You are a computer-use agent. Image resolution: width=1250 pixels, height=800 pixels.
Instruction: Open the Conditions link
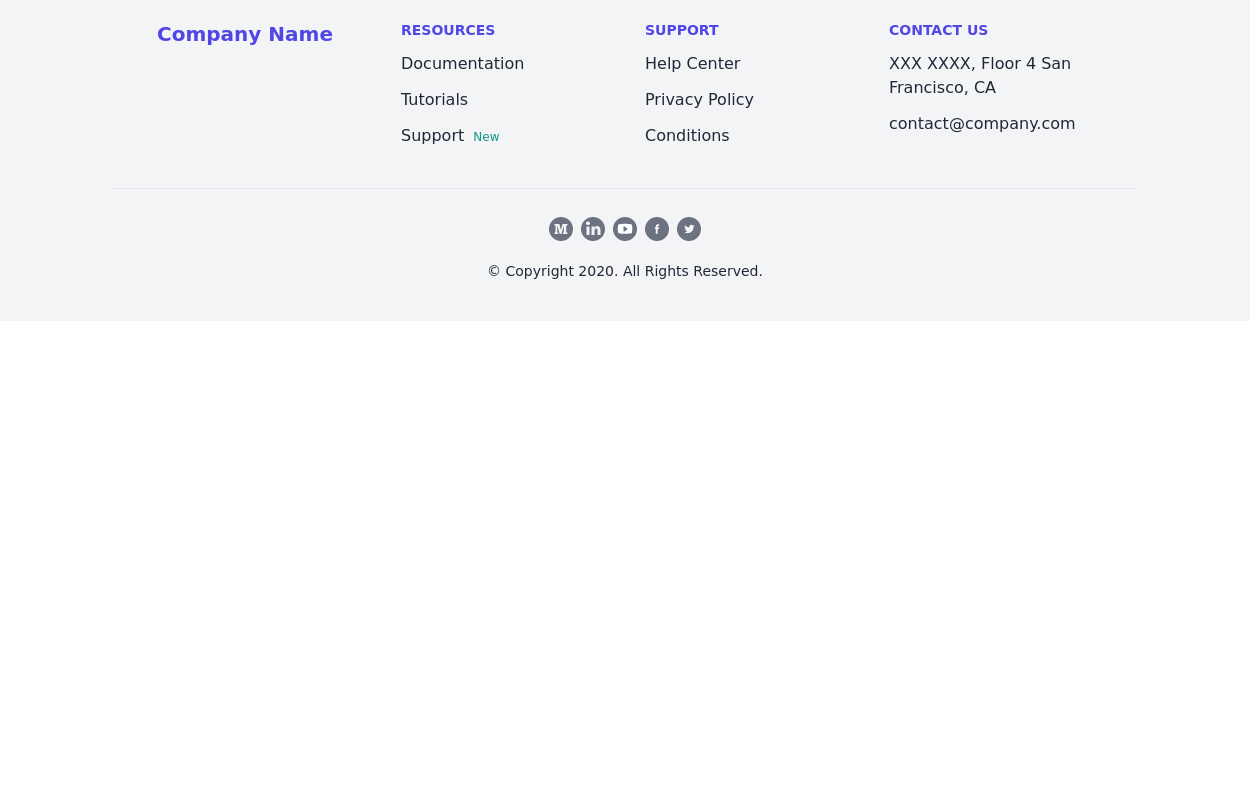point(687,136)
